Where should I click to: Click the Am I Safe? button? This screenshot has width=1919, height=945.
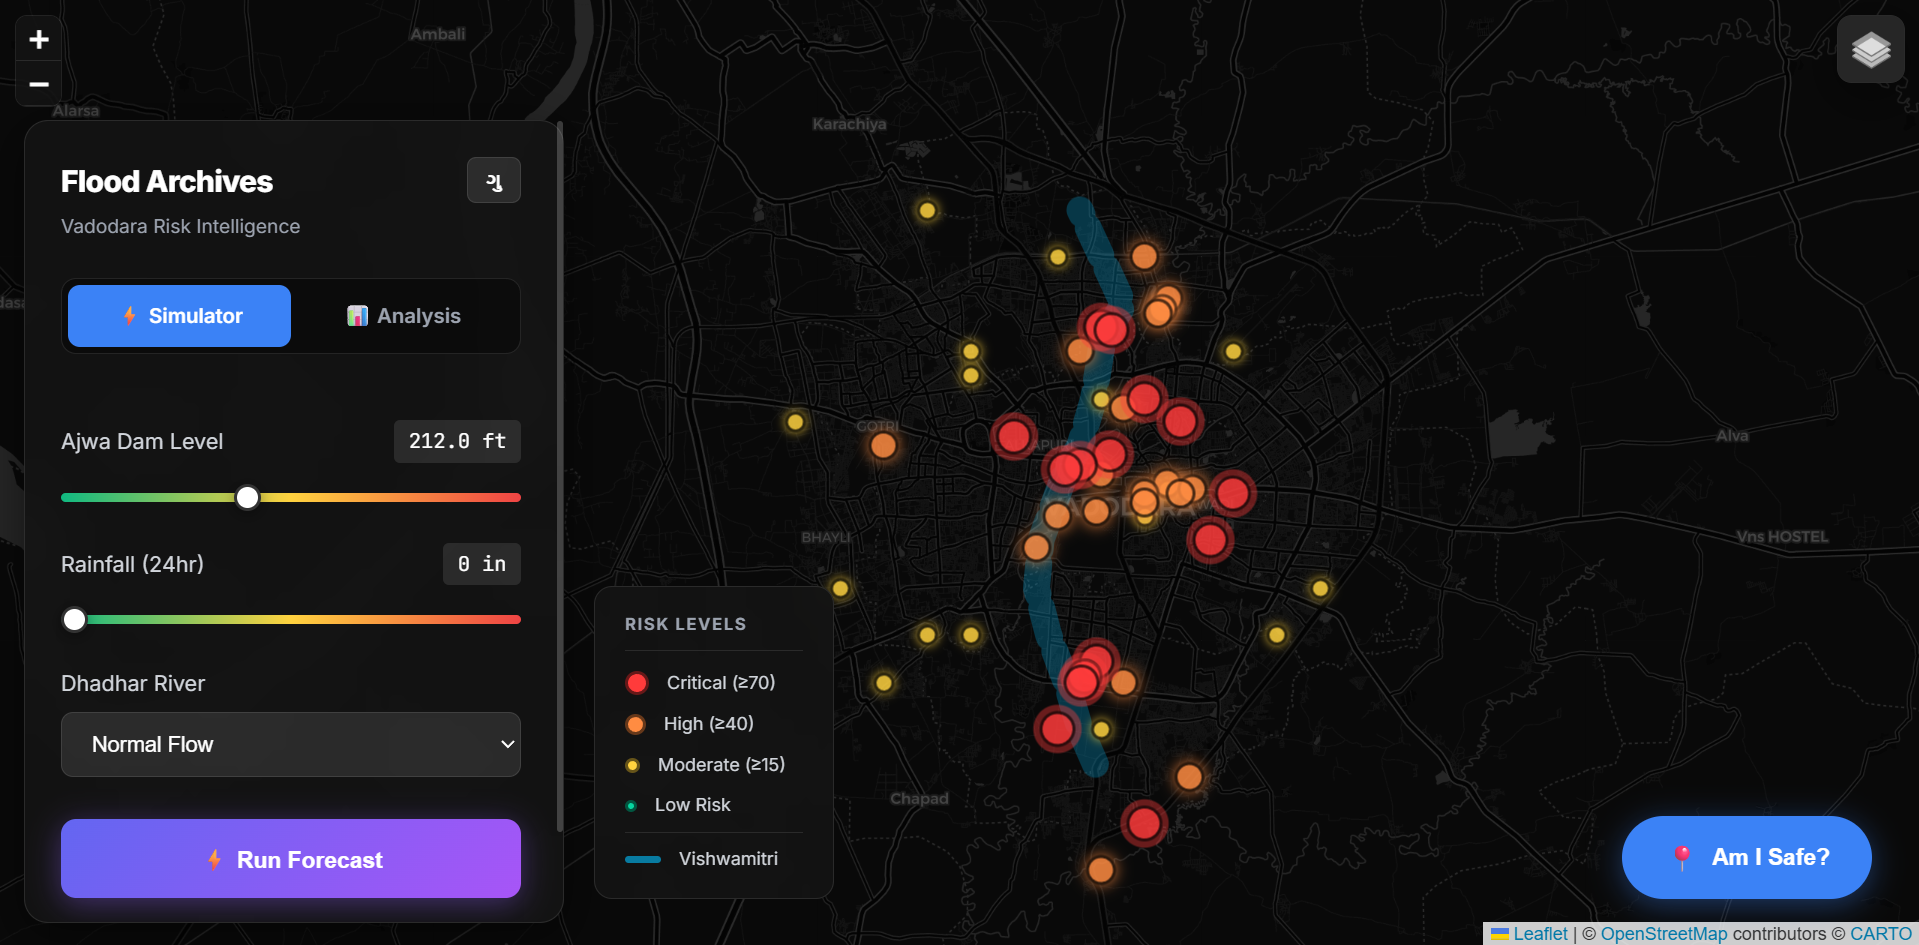1746,857
